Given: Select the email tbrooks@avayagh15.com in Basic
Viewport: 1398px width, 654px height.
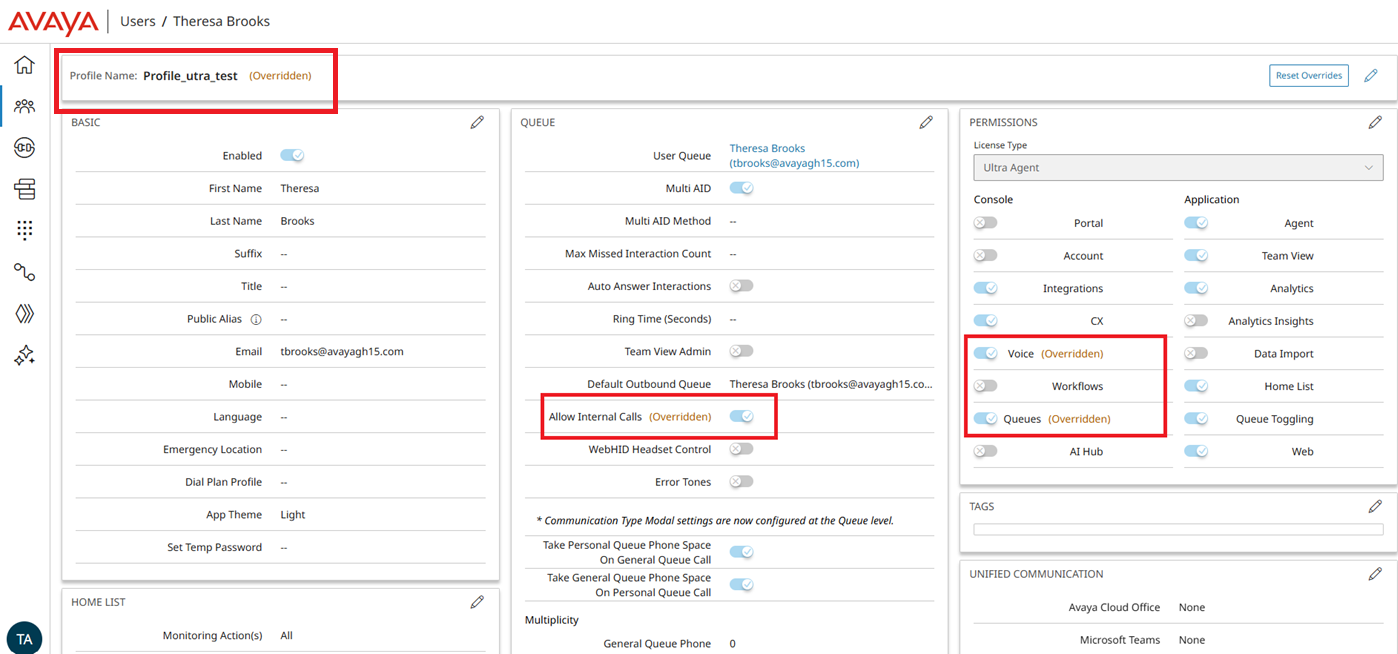Looking at the screenshot, I should pos(342,351).
